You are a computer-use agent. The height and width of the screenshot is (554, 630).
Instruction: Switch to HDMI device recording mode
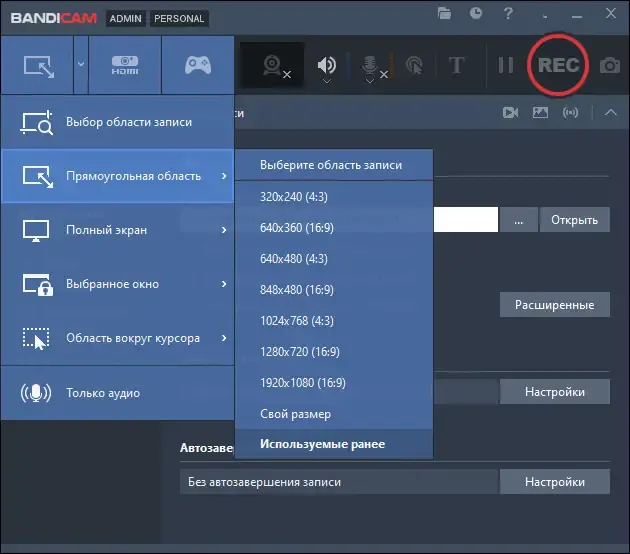pos(125,65)
